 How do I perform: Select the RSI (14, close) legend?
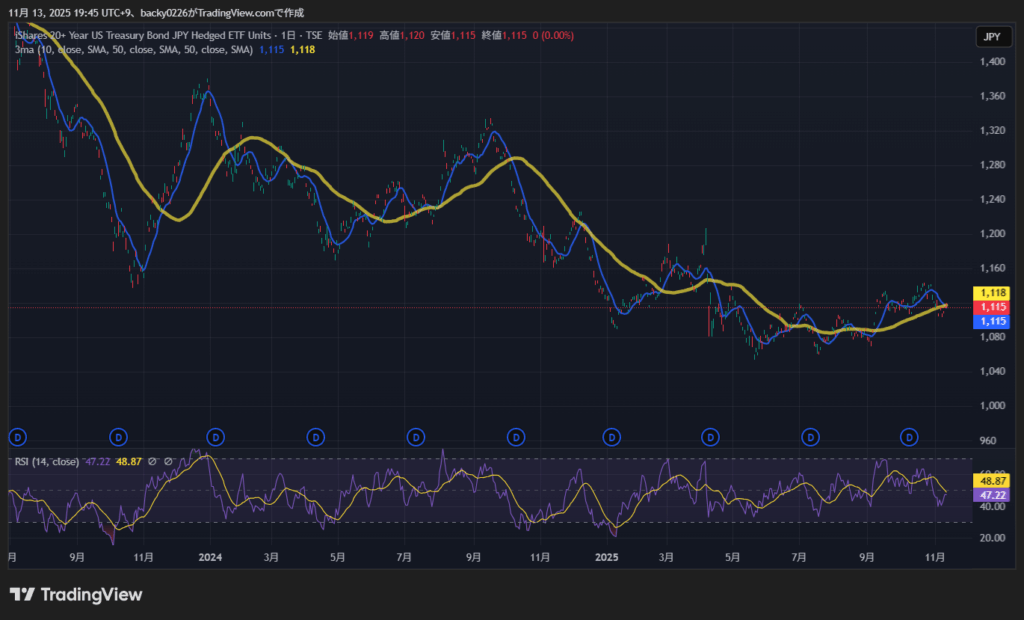(47, 461)
